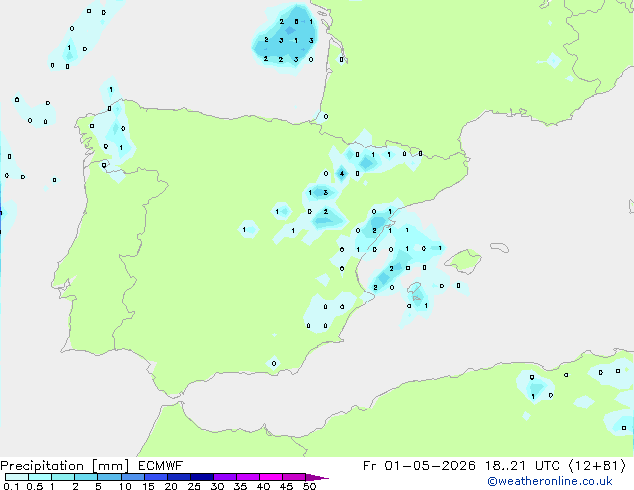
Task: Click the '18..21 UTC' time text
Action: (x=523, y=466)
